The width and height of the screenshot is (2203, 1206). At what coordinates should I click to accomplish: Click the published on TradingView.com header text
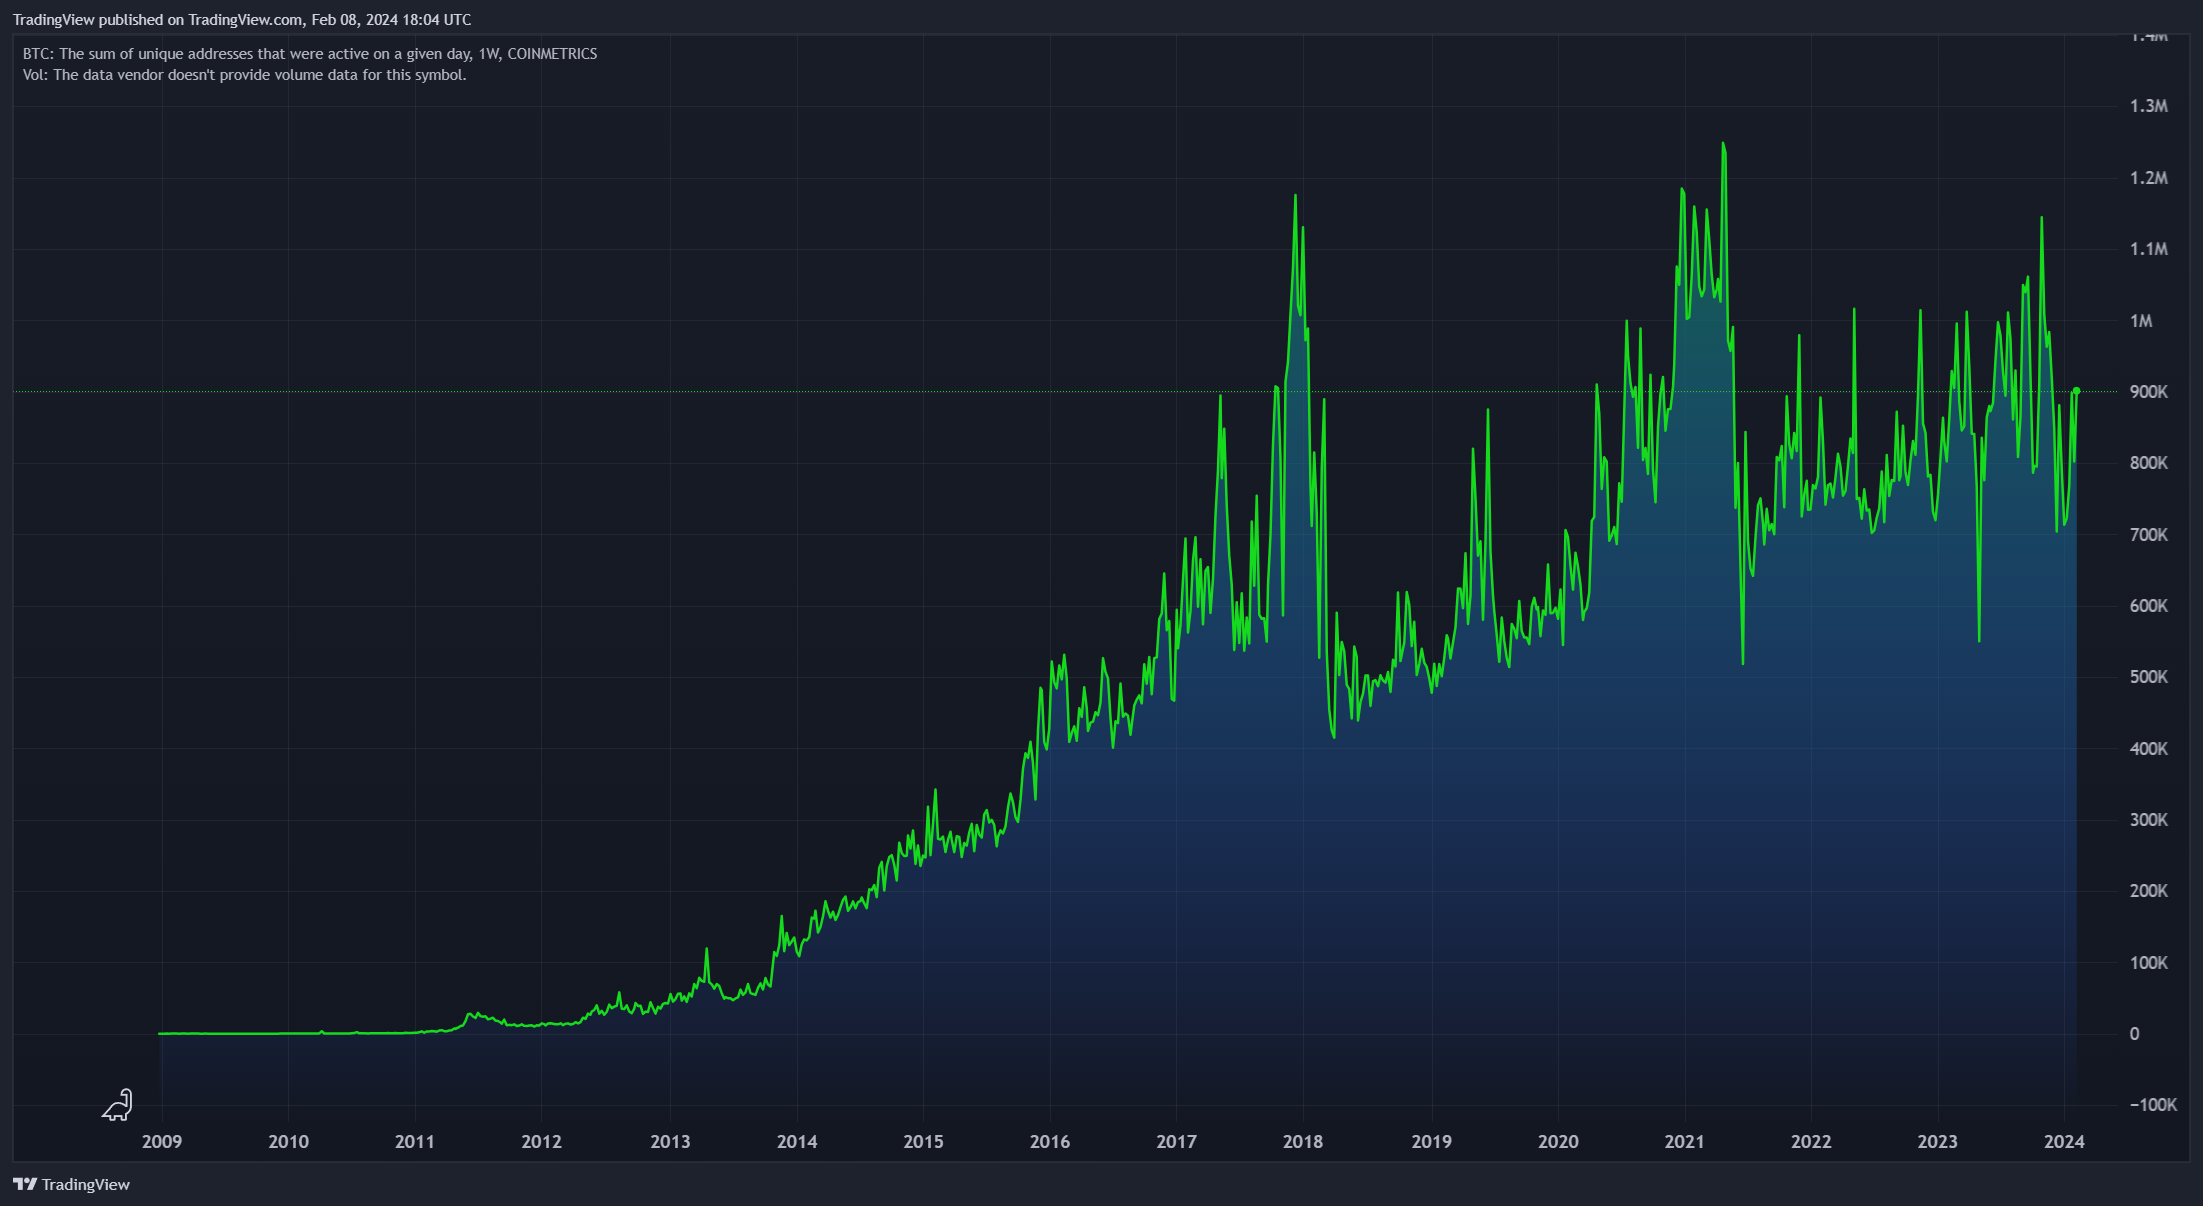[242, 20]
